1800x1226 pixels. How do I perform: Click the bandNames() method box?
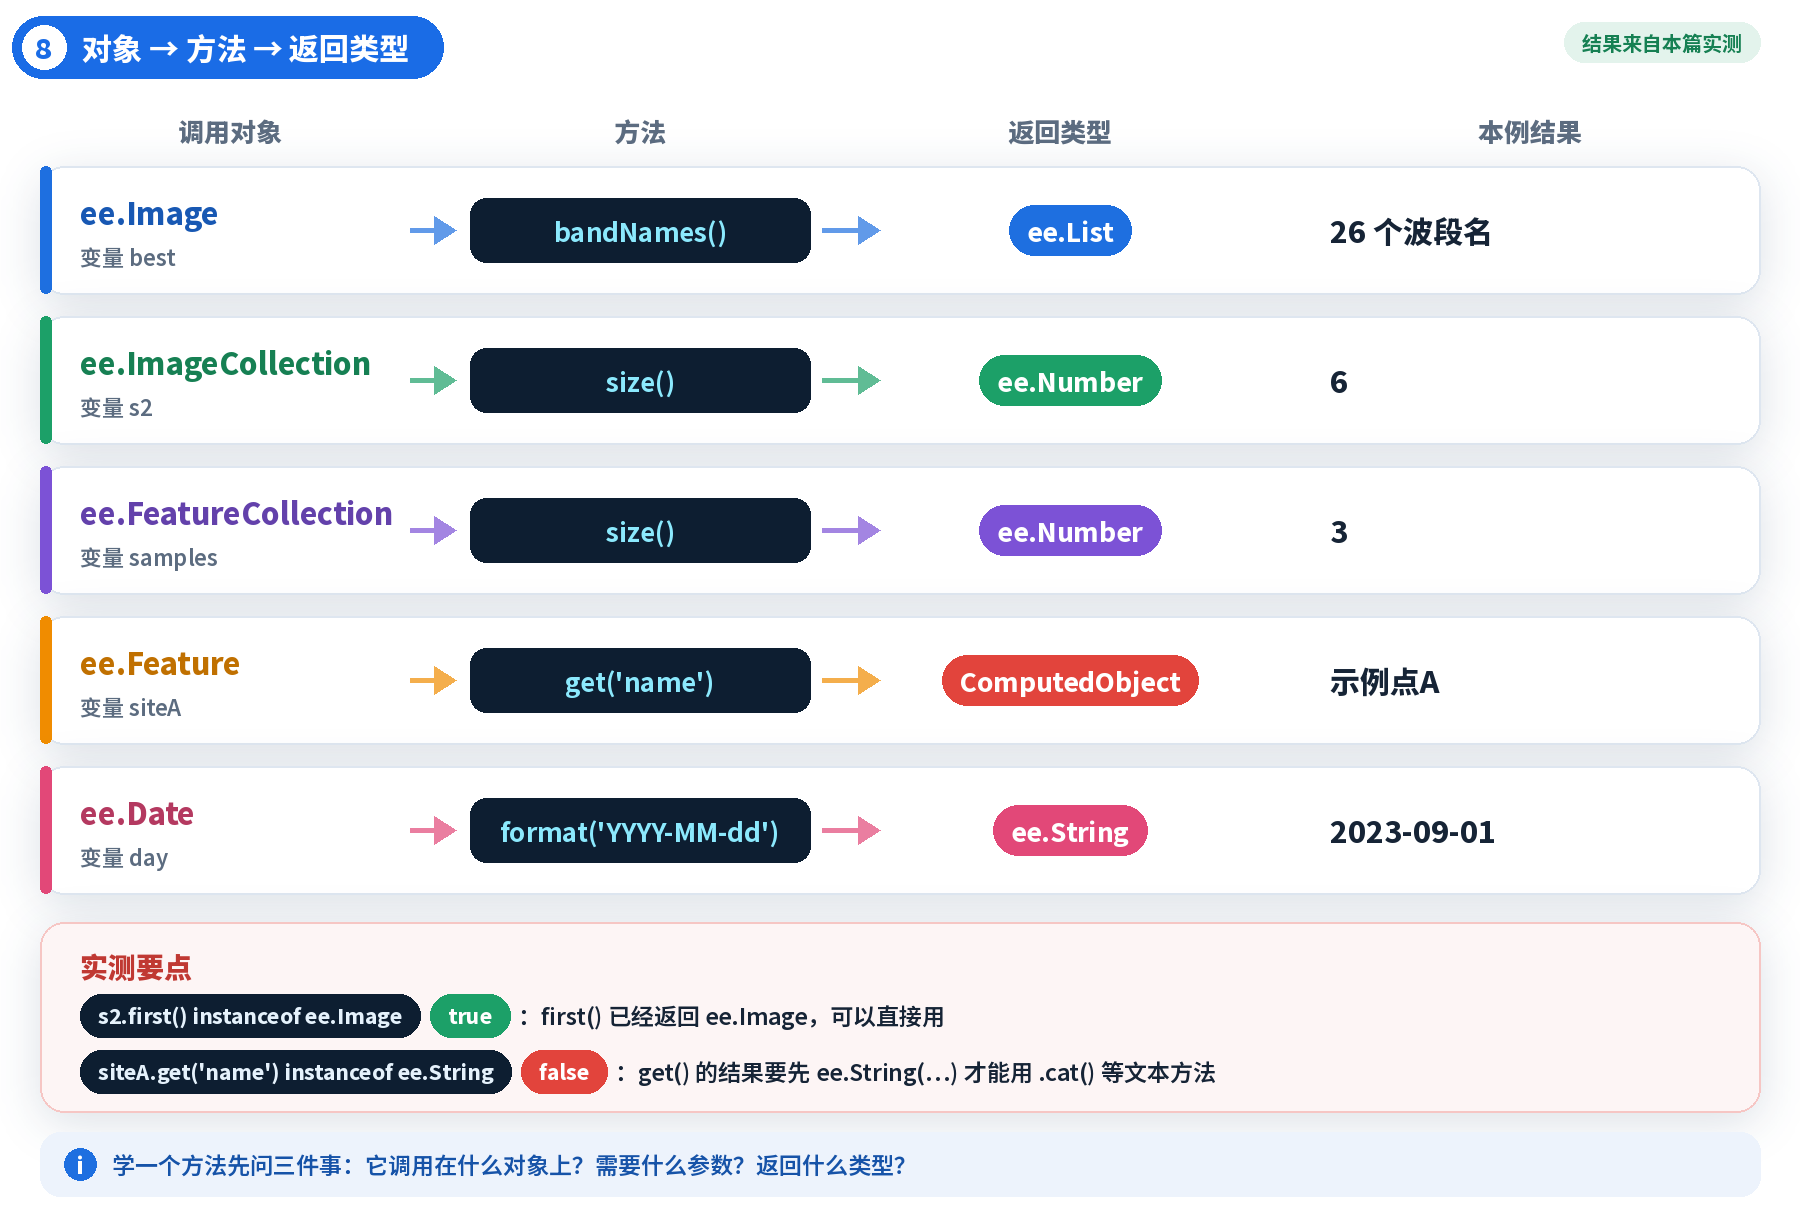pyautogui.click(x=640, y=231)
